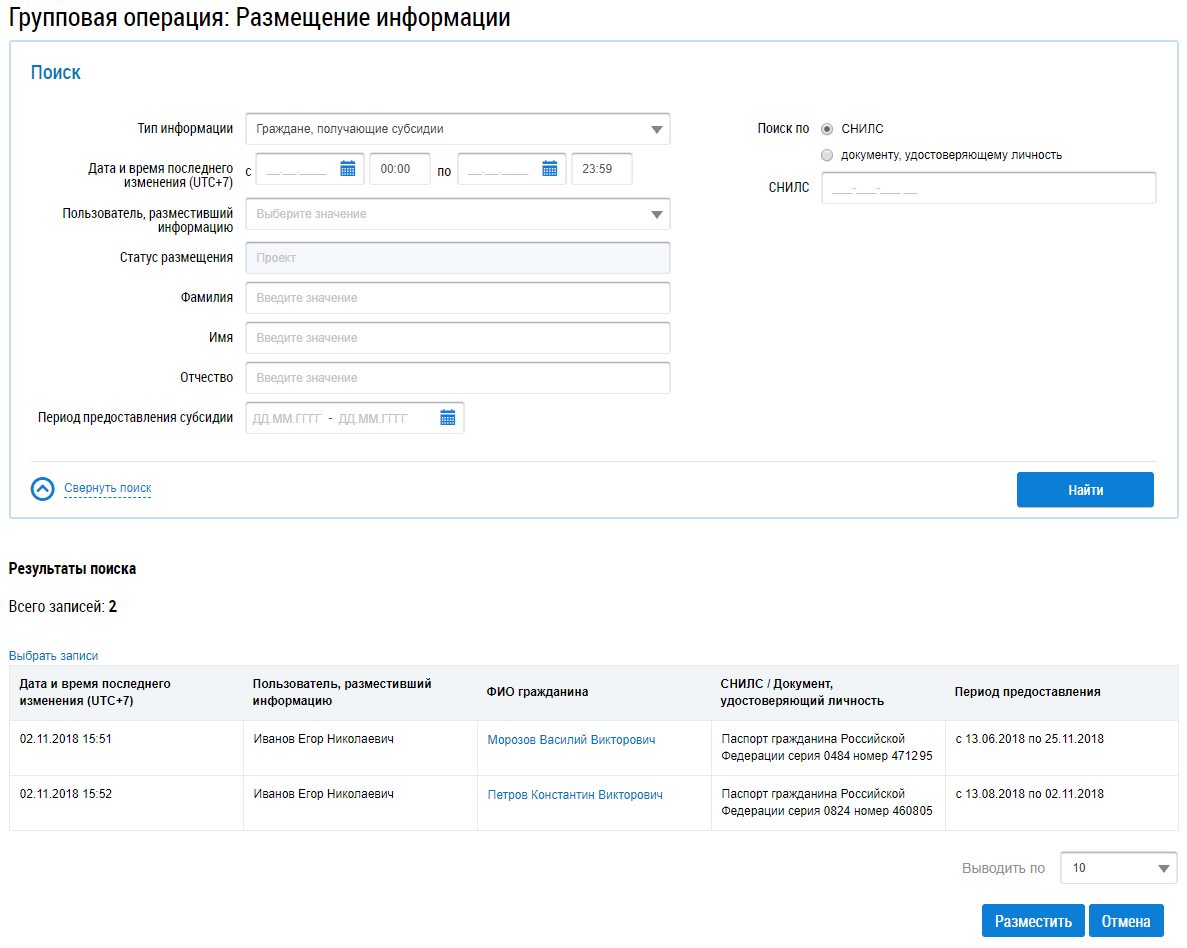The image size is (1187, 948).
Task: Open the Пользователь, разместивший информацию dropdown
Action: point(457,214)
